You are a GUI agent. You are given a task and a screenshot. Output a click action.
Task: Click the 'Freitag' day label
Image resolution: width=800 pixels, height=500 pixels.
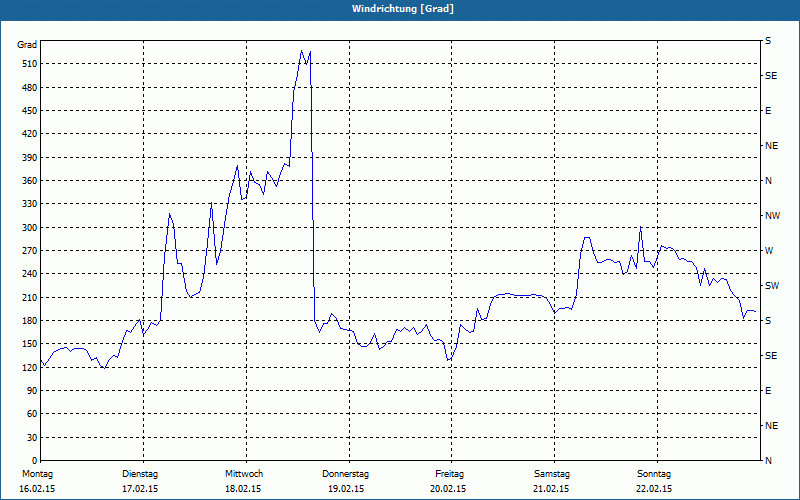(449, 474)
